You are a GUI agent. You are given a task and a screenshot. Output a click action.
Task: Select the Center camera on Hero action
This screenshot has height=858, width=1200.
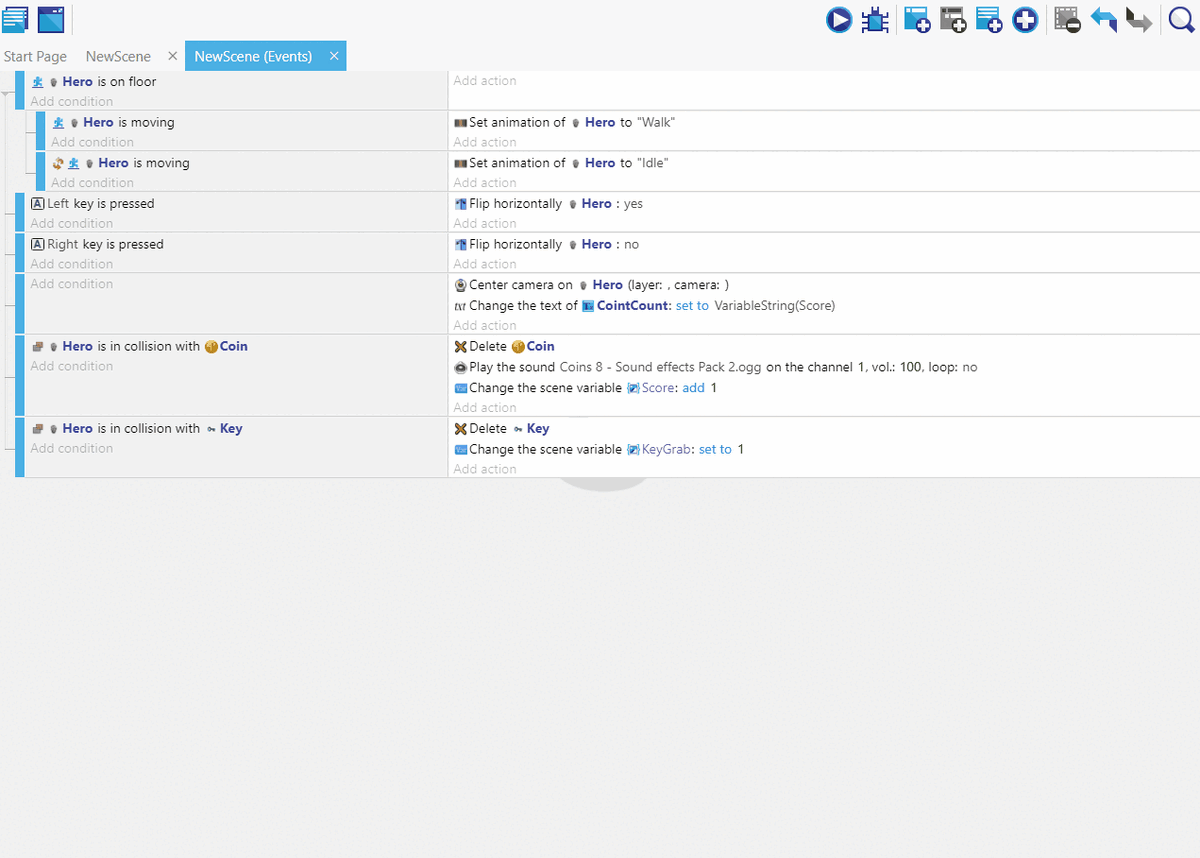[x=591, y=285]
